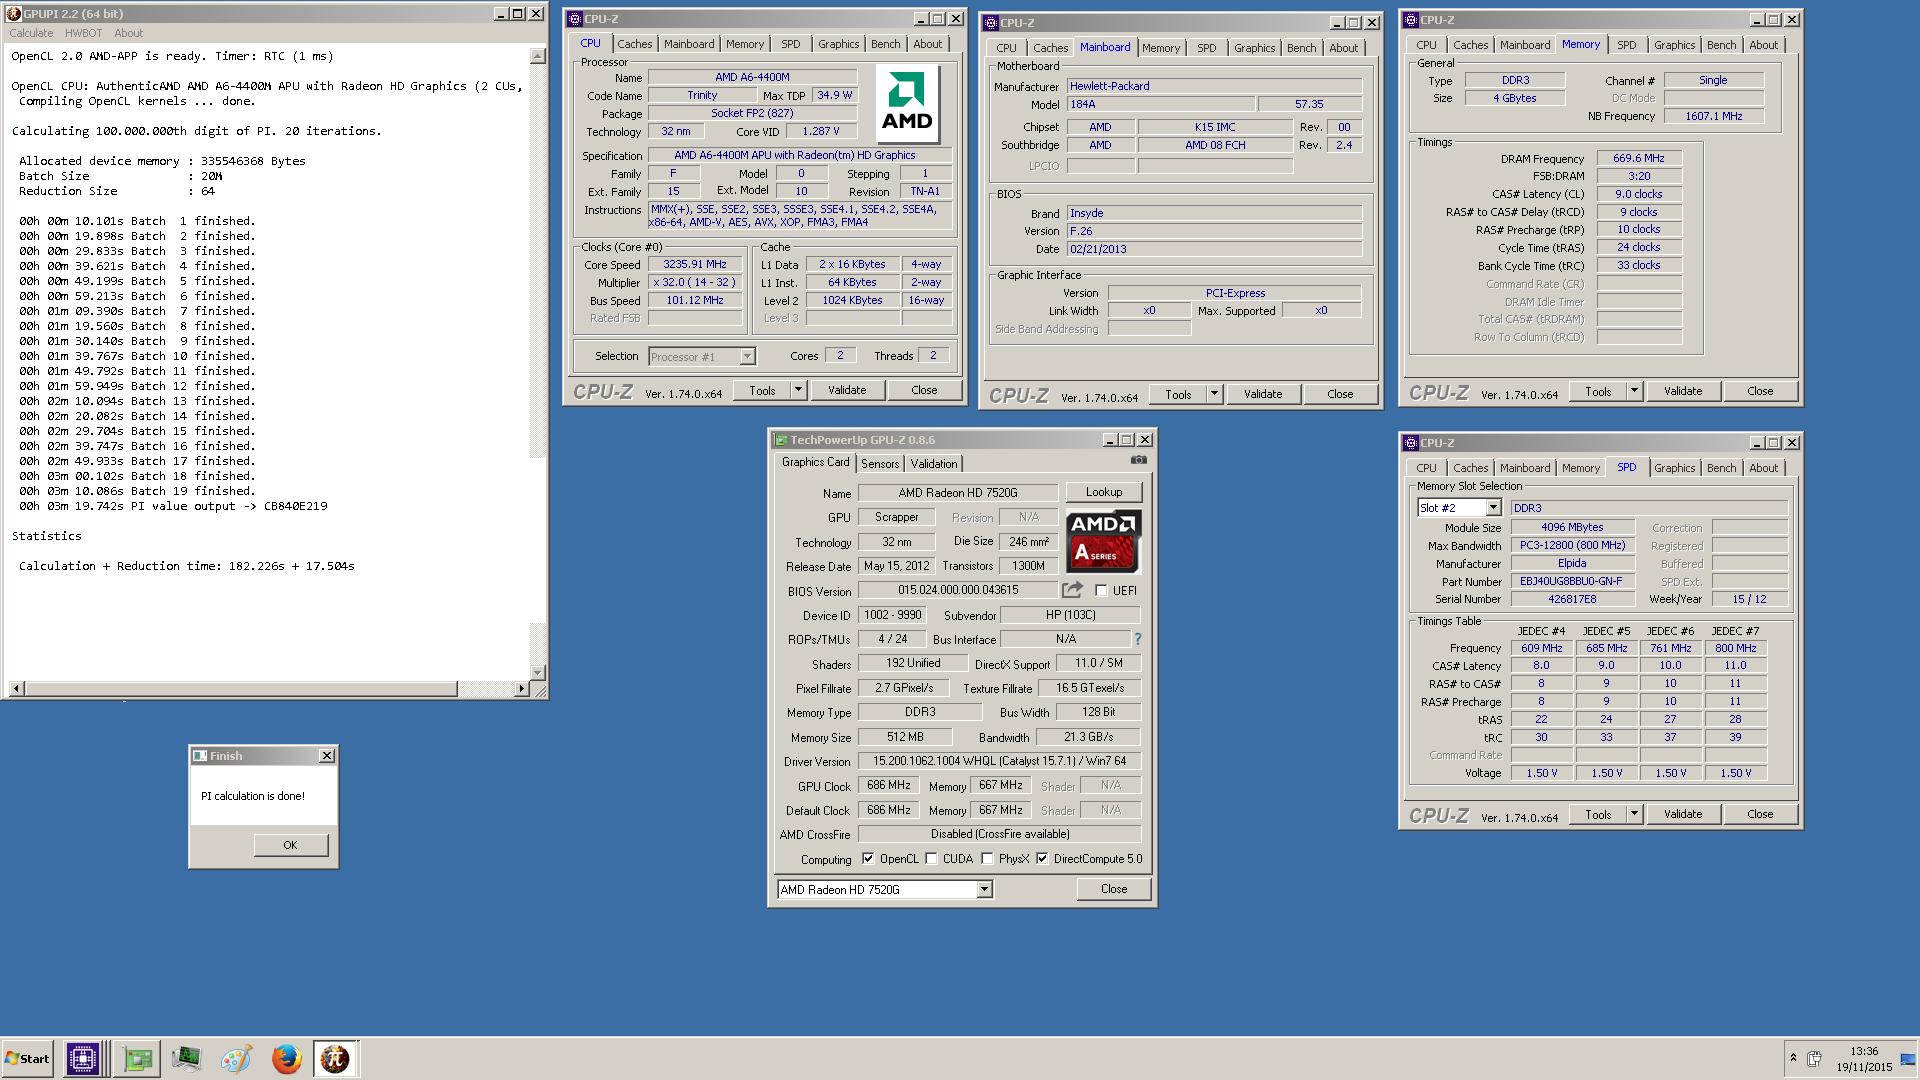Open Task Manager taskbar icon
Image resolution: width=1920 pixels, height=1080 pixels.
click(187, 1059)
